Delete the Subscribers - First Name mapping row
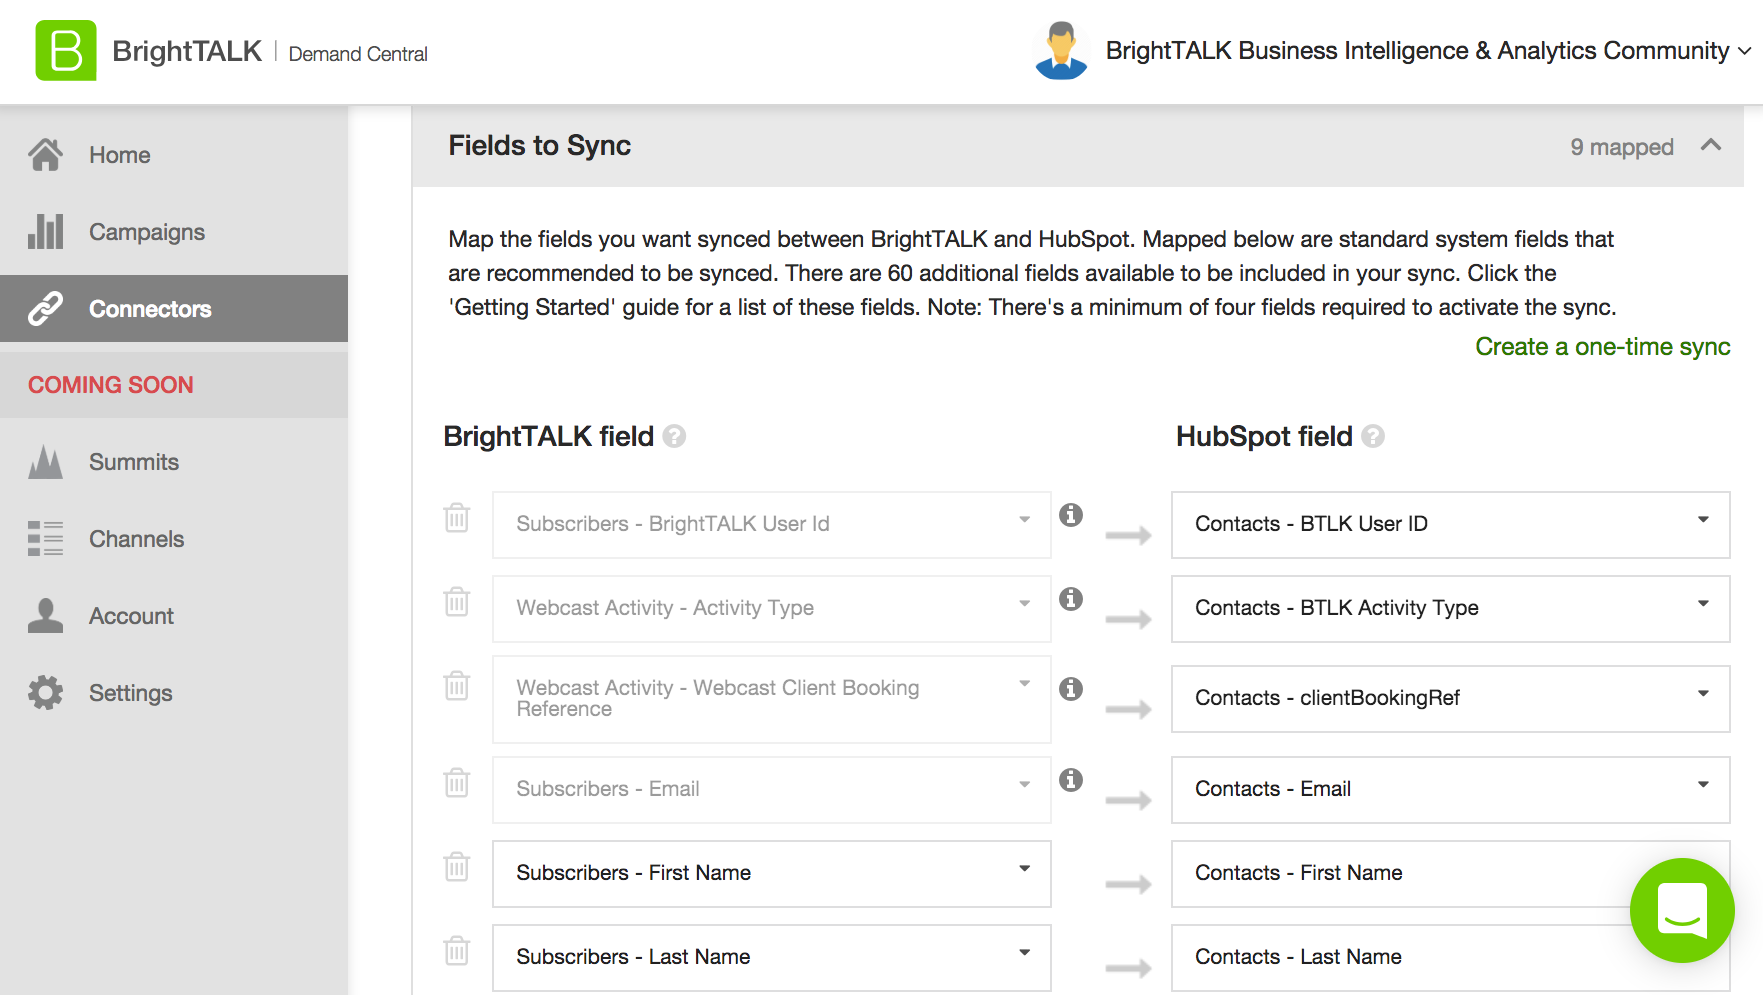This screenshot has width=1763, height=995. [x=457, y=866]
